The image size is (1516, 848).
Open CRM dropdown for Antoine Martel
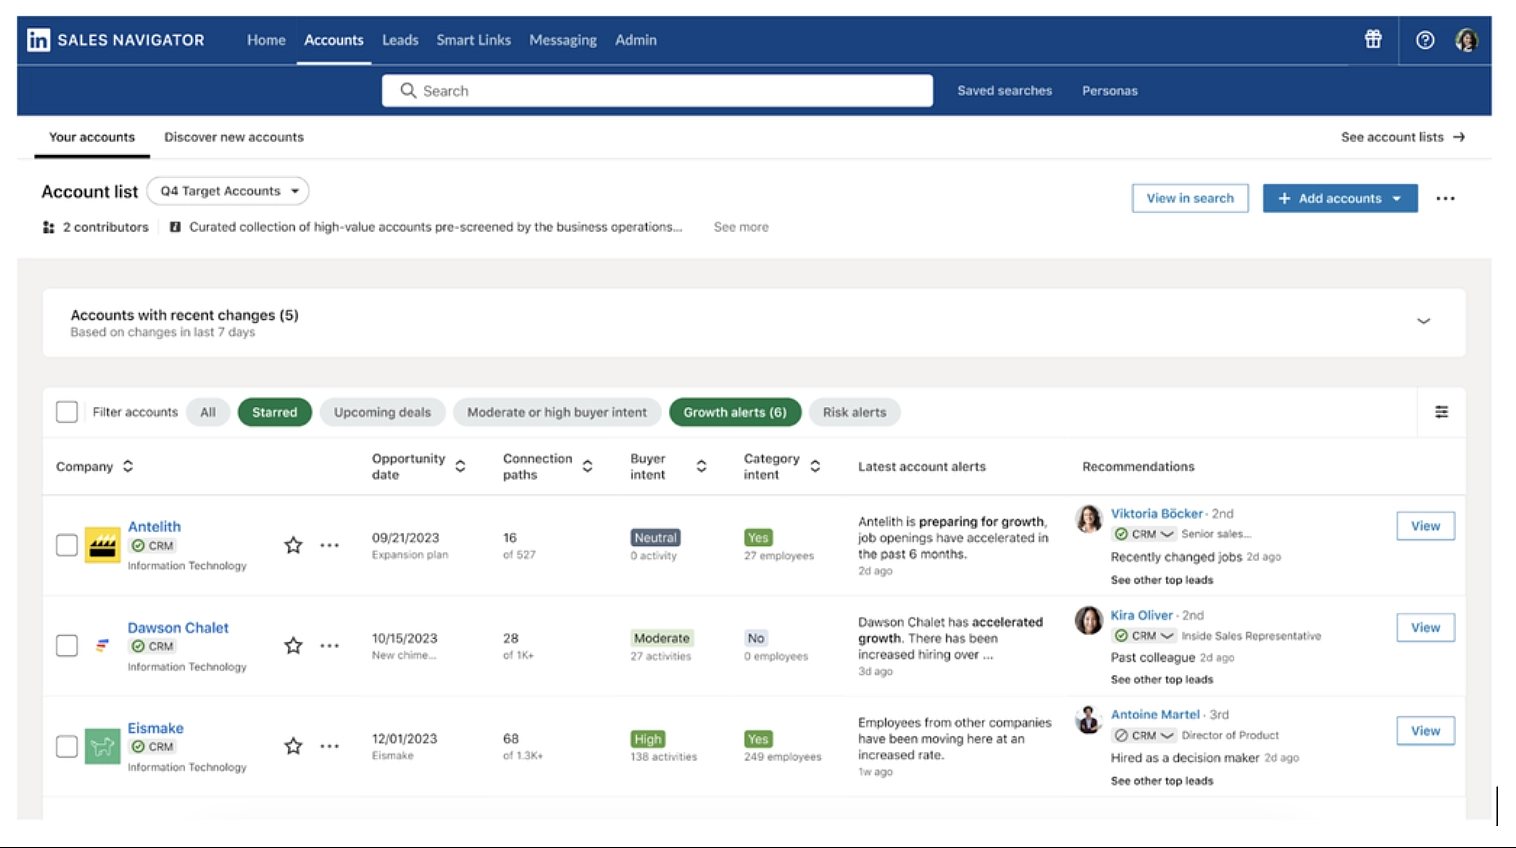[1145, 735]
